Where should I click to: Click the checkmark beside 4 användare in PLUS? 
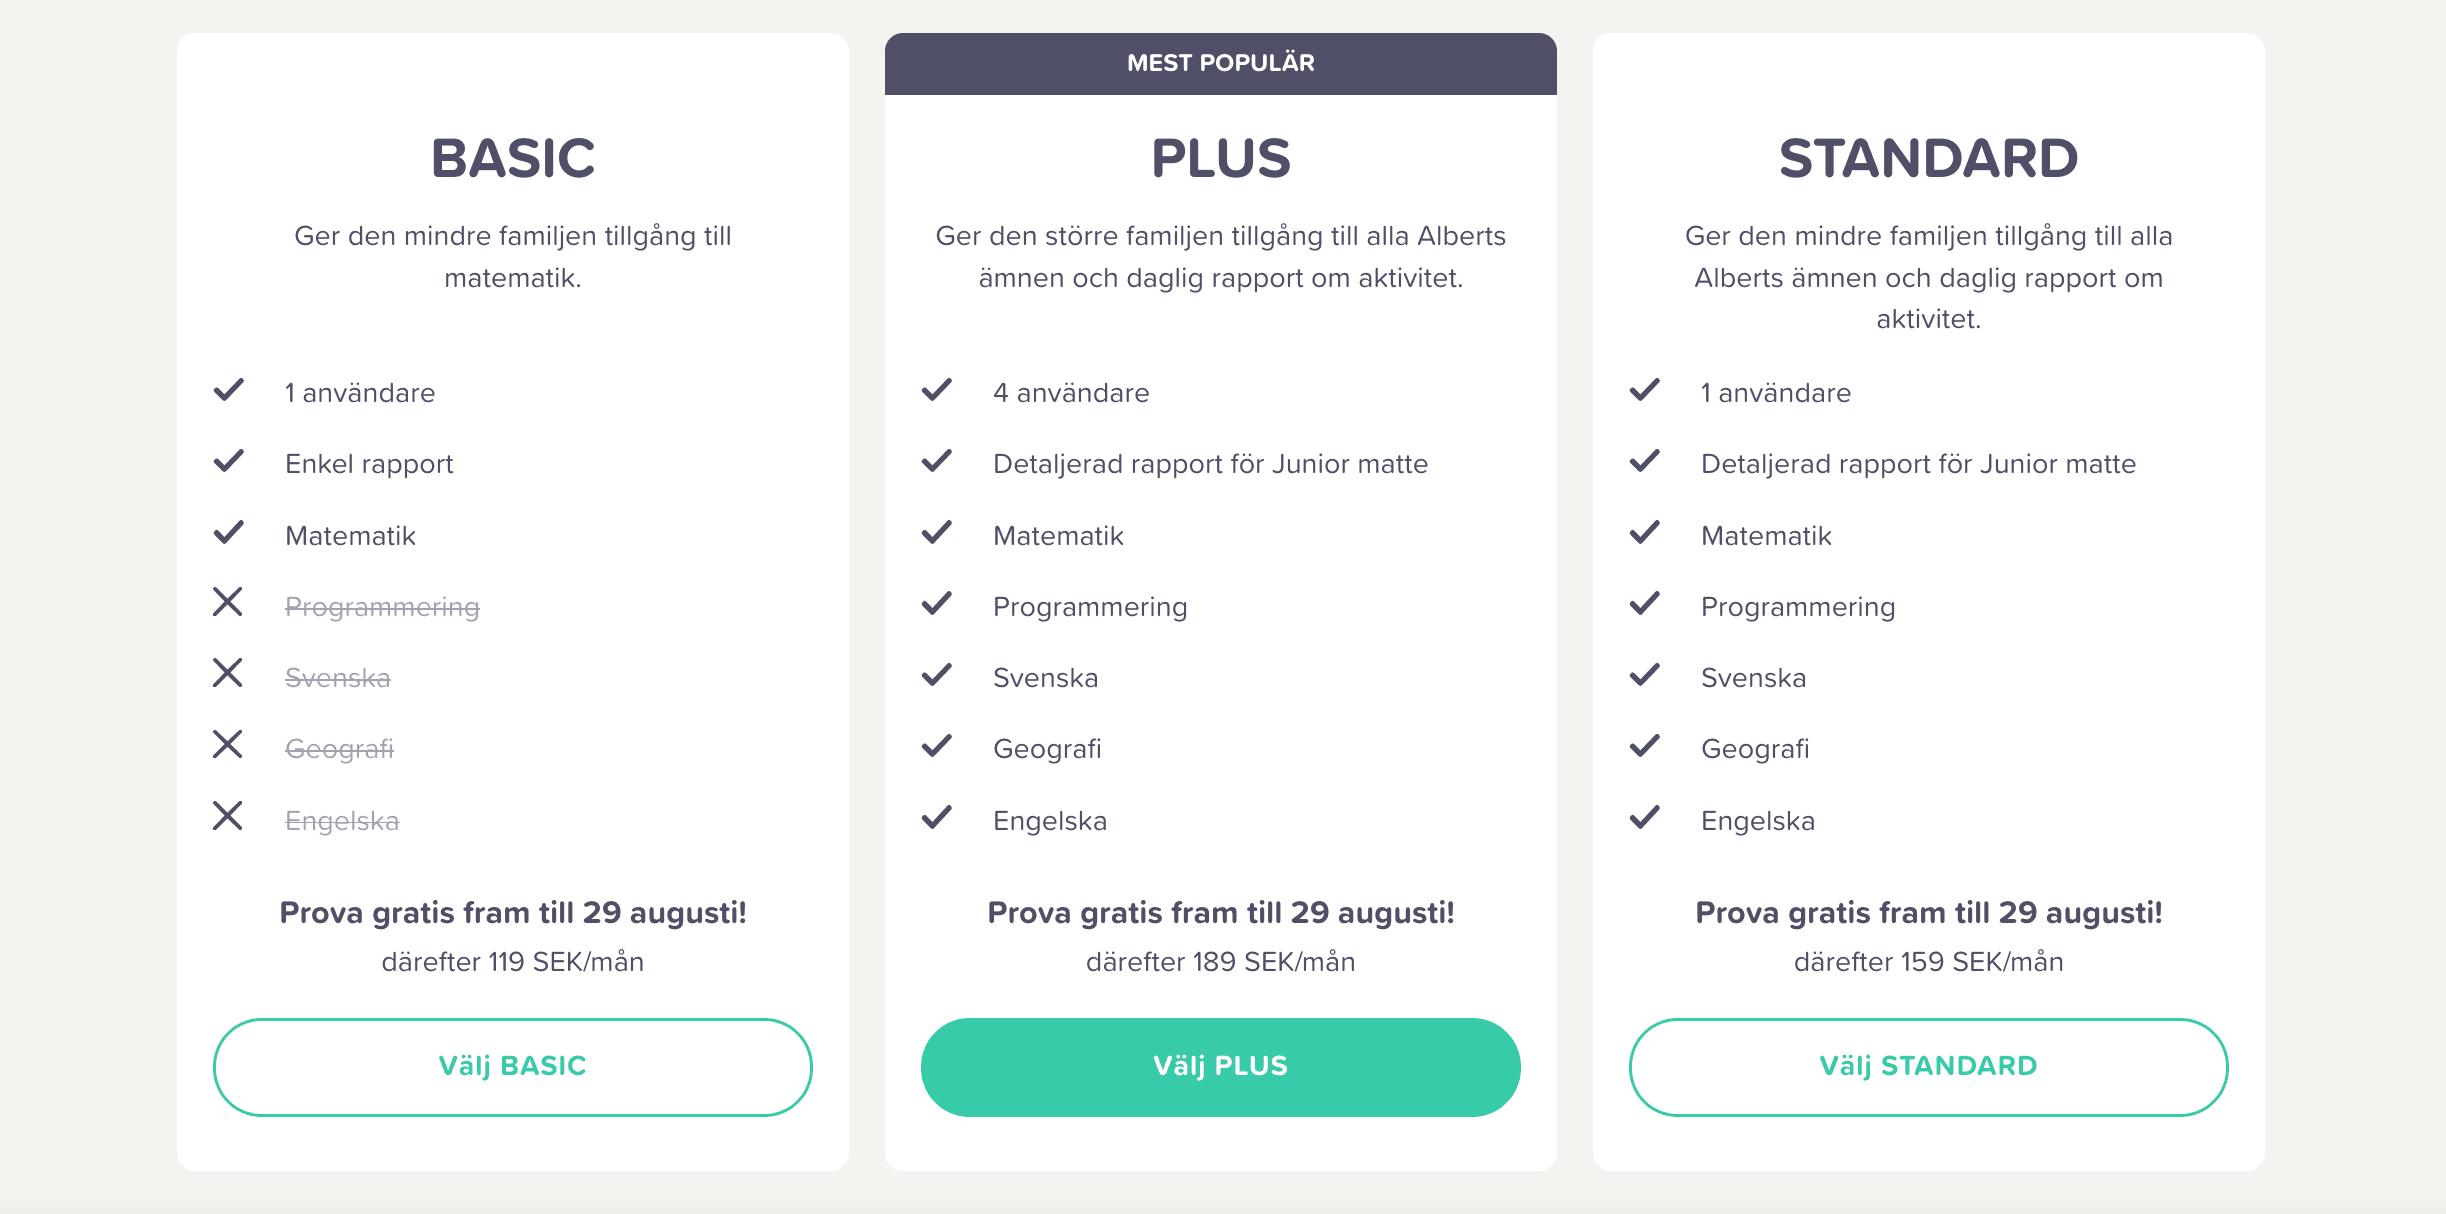937,389
